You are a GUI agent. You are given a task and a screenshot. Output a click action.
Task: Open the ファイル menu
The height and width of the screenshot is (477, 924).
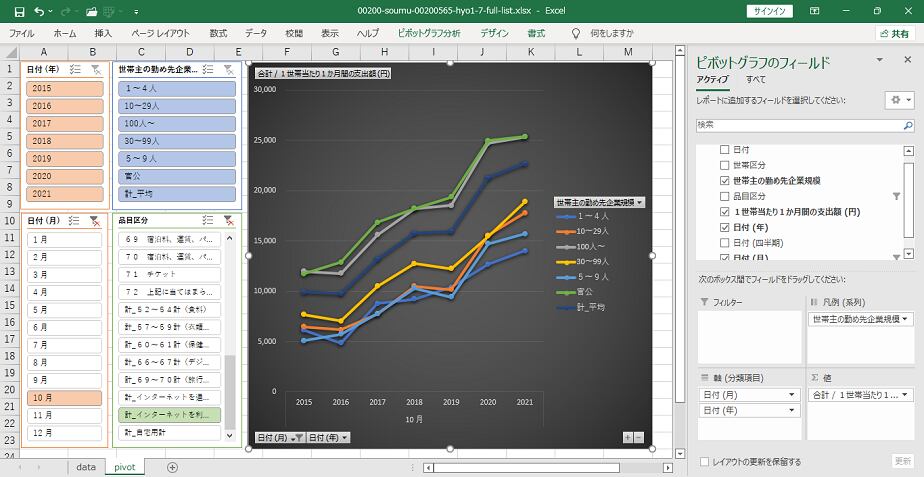point(21,34)
